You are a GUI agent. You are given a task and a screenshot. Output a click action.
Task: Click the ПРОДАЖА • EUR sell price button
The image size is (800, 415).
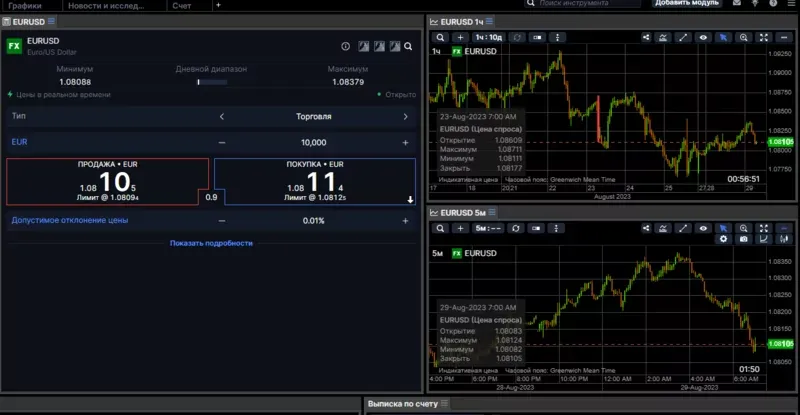pos(107,182)
